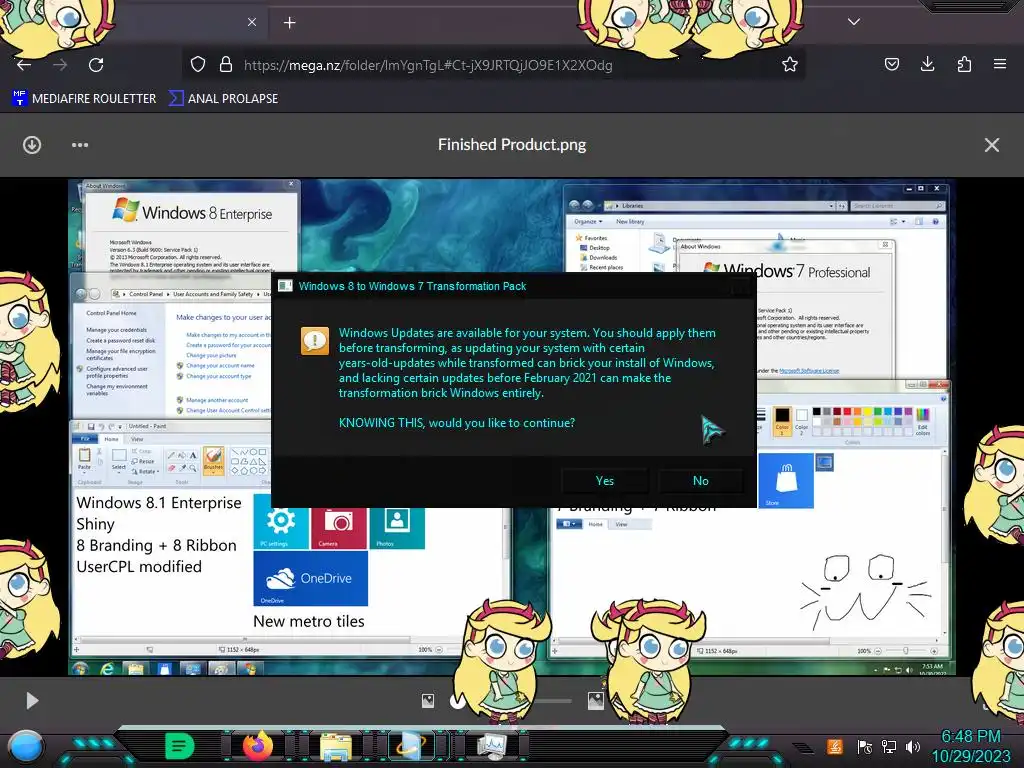Open the MEDIAFIRE ROULETTER bookmark
The height and width of the screenshot is (768, 1024).
coord(84,99)
